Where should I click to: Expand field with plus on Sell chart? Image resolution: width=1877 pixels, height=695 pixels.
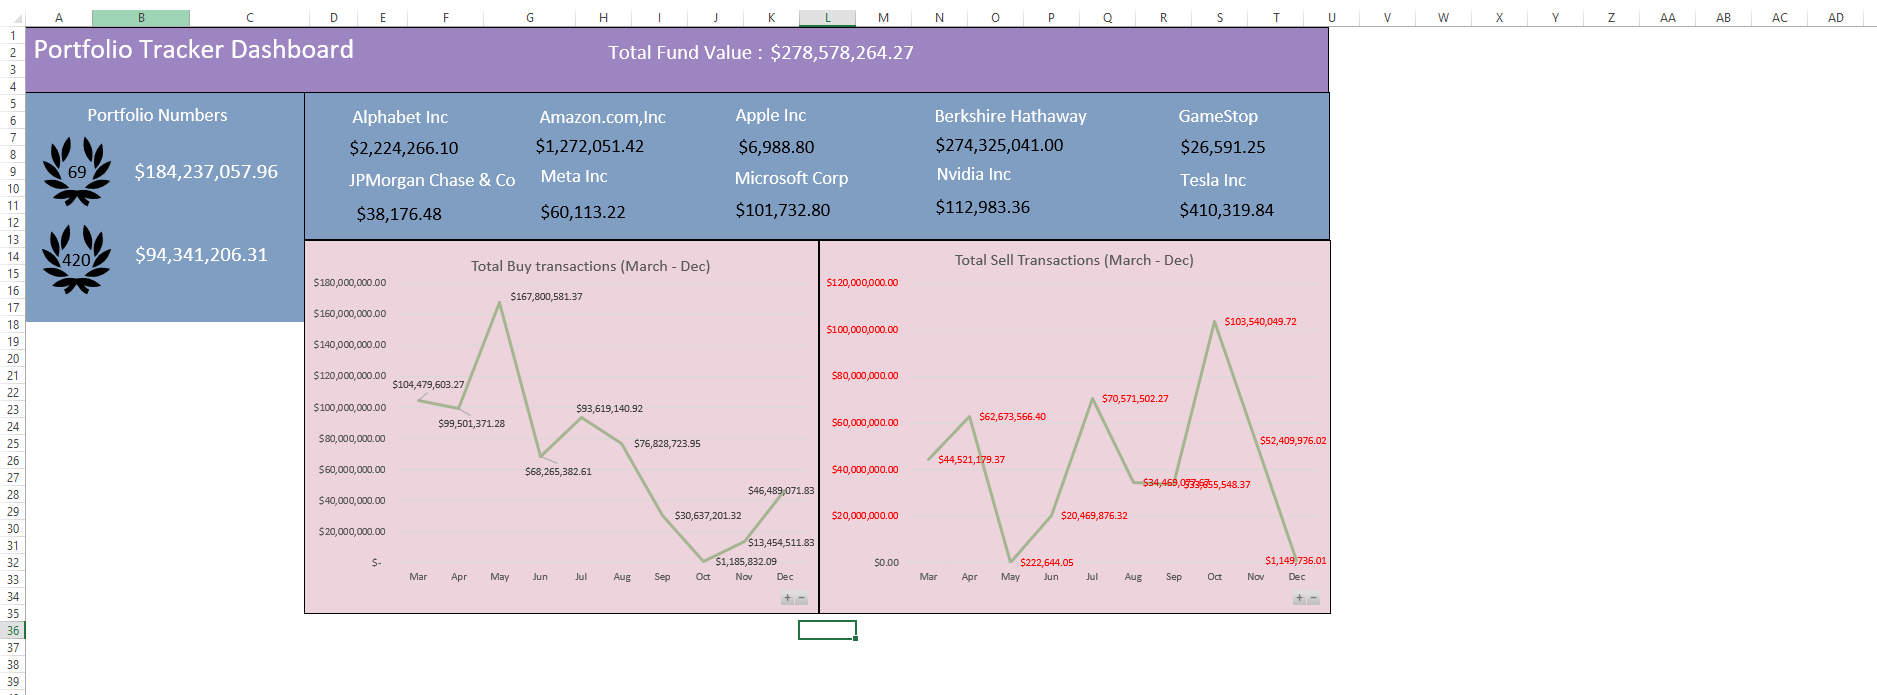pos(1299,599)
